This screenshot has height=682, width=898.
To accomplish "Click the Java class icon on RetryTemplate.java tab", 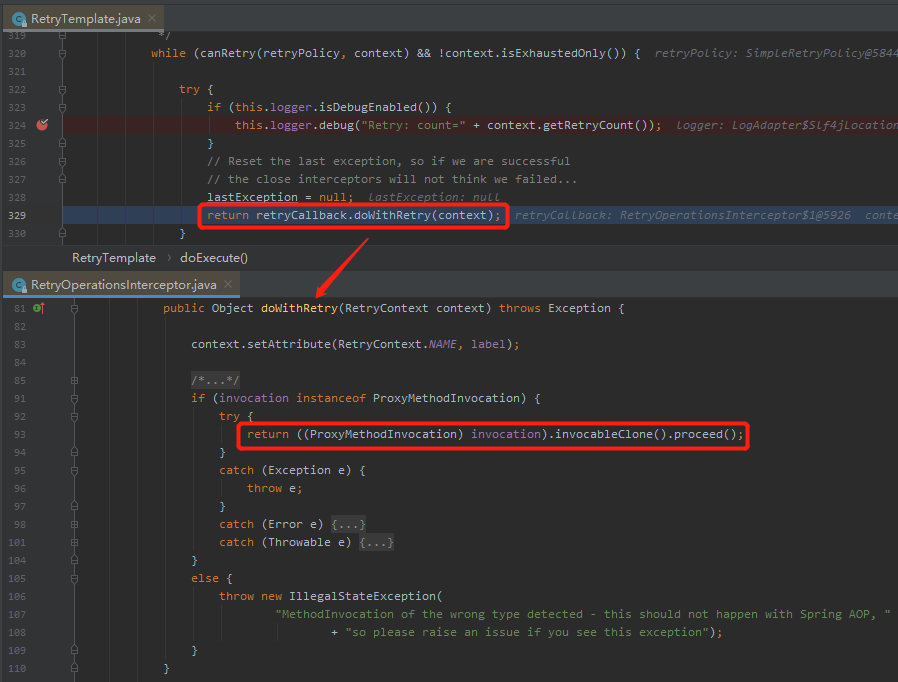I will point(20,17).
